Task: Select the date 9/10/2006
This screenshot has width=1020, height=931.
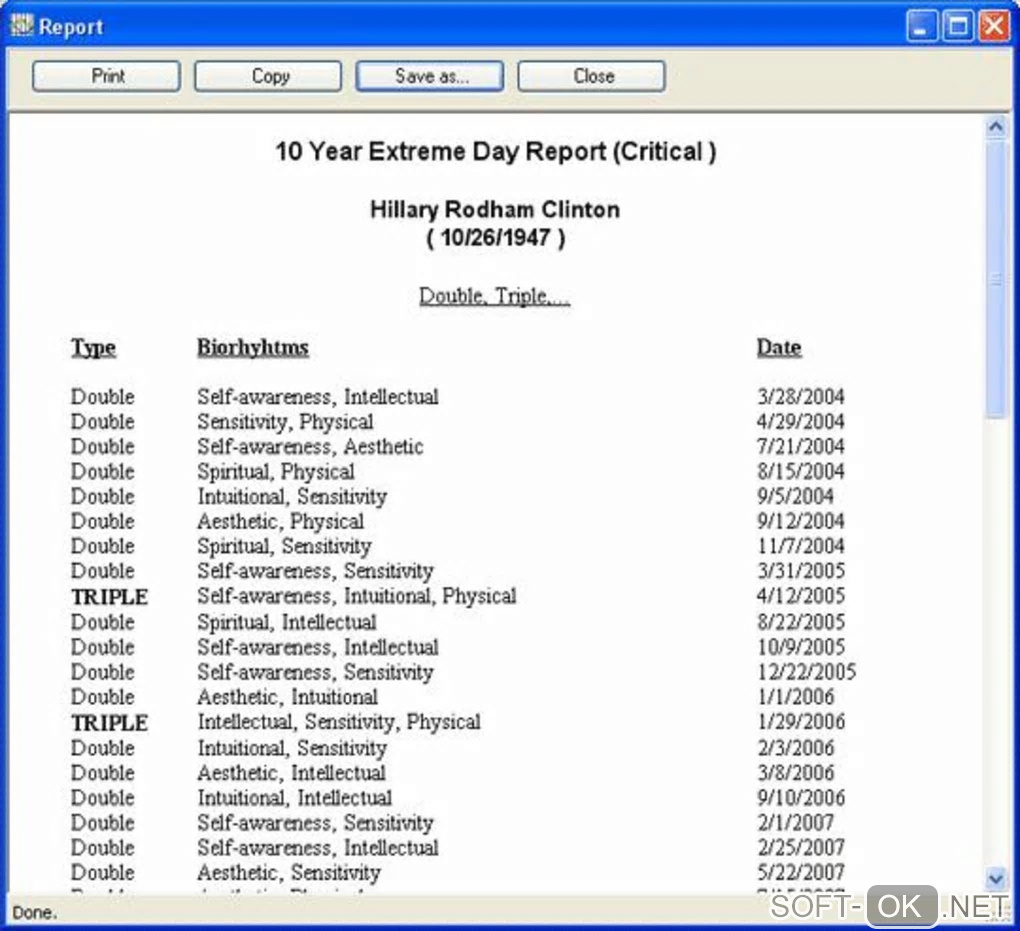Action: [x=801, y=798]
